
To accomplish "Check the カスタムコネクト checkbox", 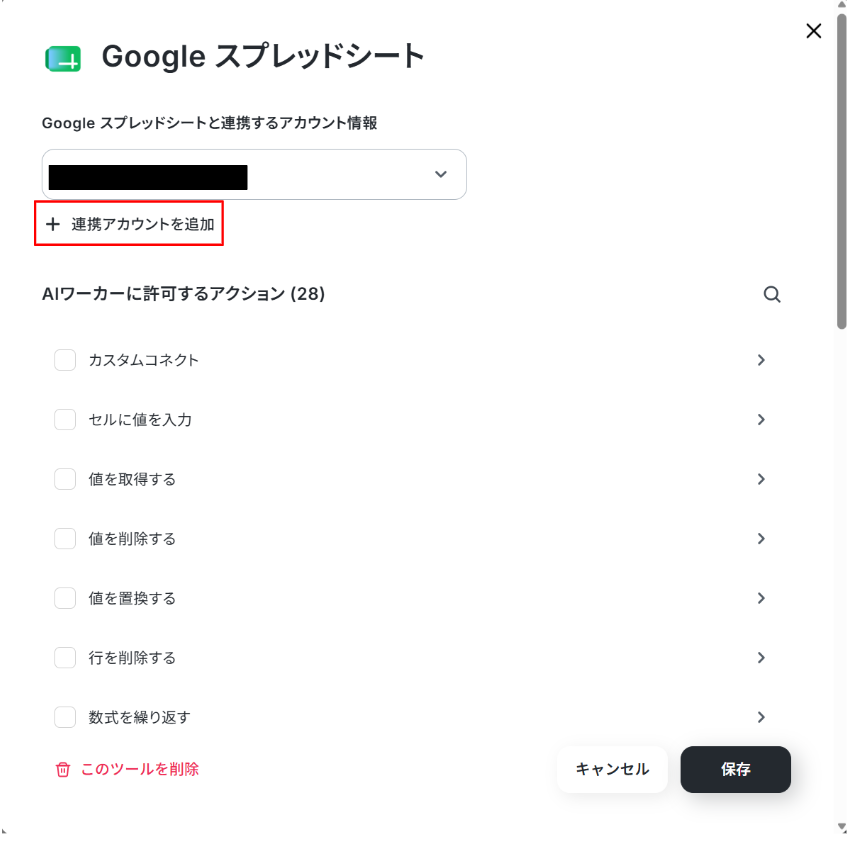I will [x=65, y=360].
